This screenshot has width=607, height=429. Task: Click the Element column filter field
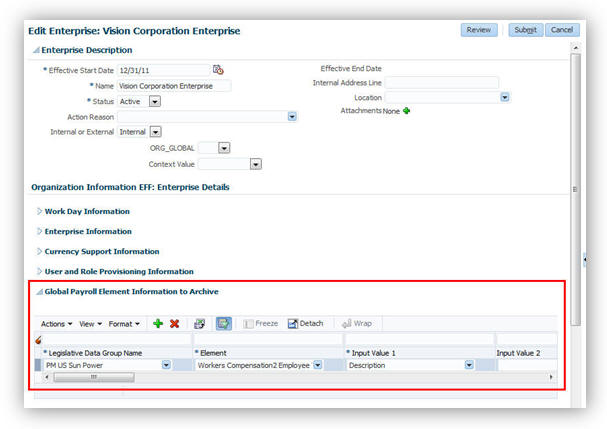coord(268,340)
